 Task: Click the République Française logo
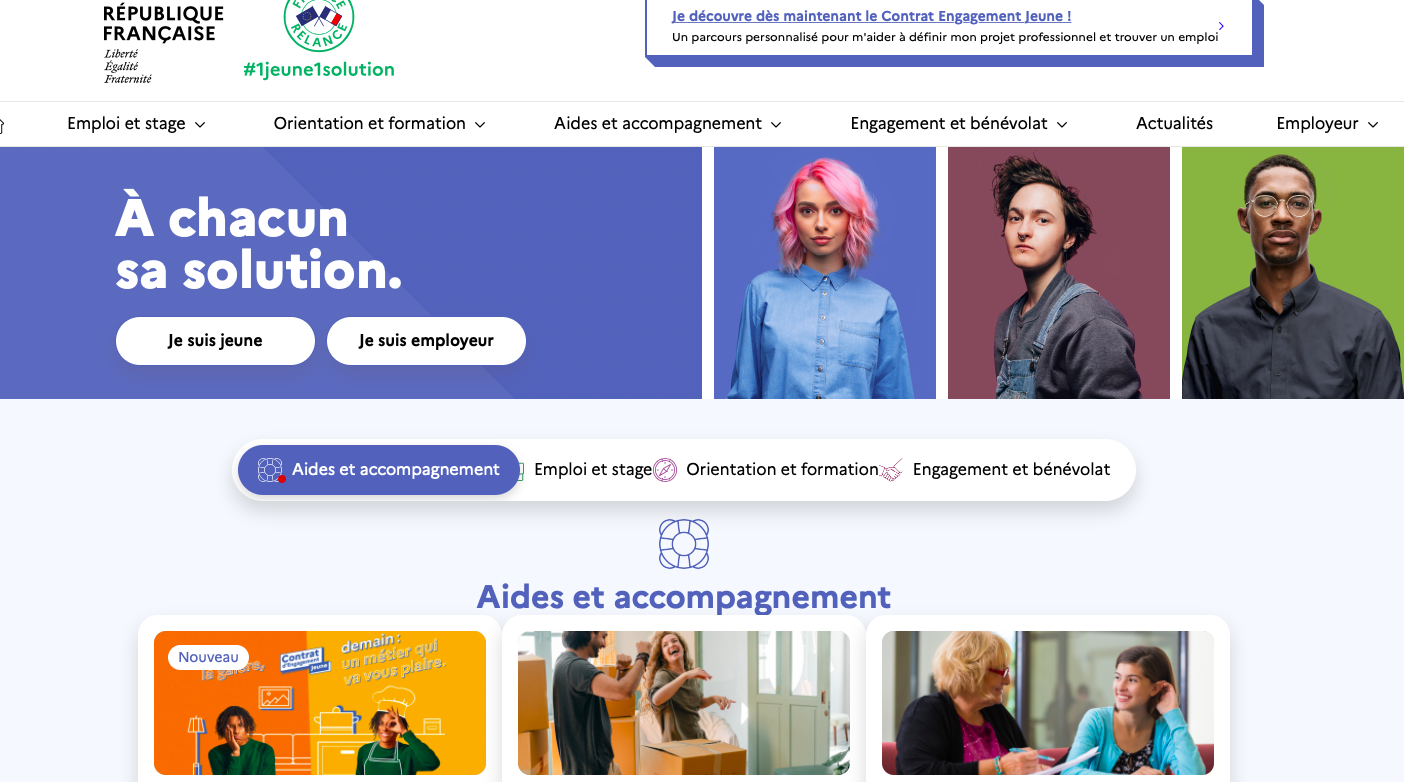(163, 43)
